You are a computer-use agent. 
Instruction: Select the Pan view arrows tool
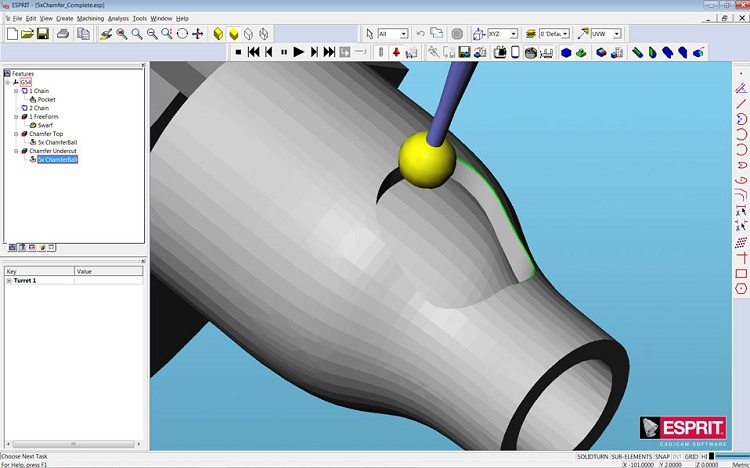(198, 34)
